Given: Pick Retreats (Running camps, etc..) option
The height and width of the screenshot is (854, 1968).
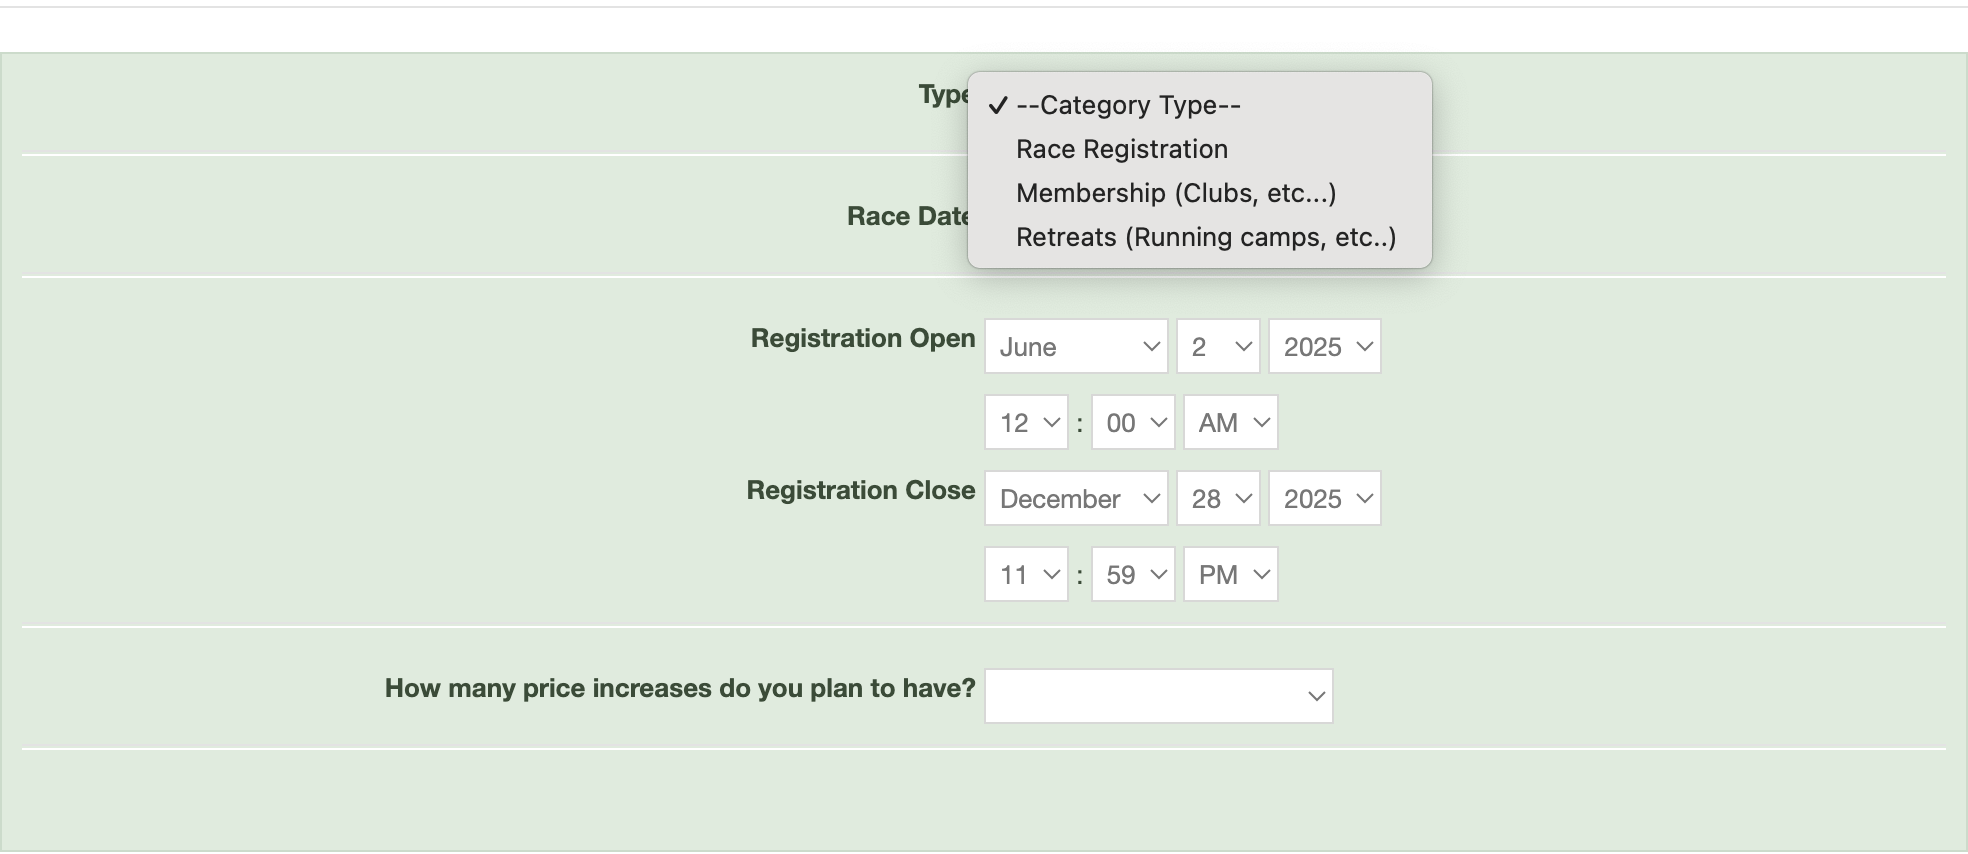Looking at the screenshot, I should pos(1205,237).
